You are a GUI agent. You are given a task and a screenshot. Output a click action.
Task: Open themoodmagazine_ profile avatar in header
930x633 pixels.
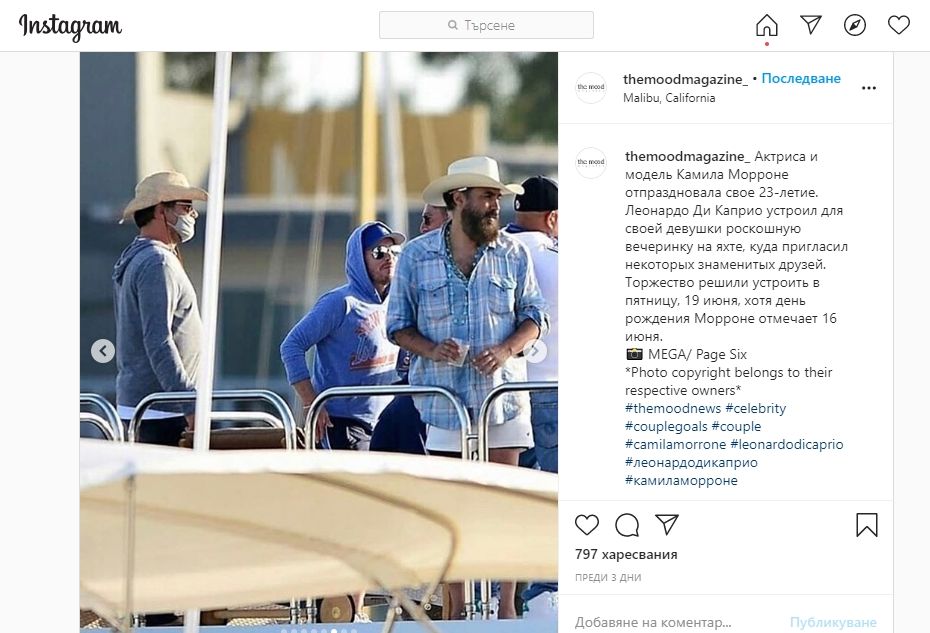(591, 87)
